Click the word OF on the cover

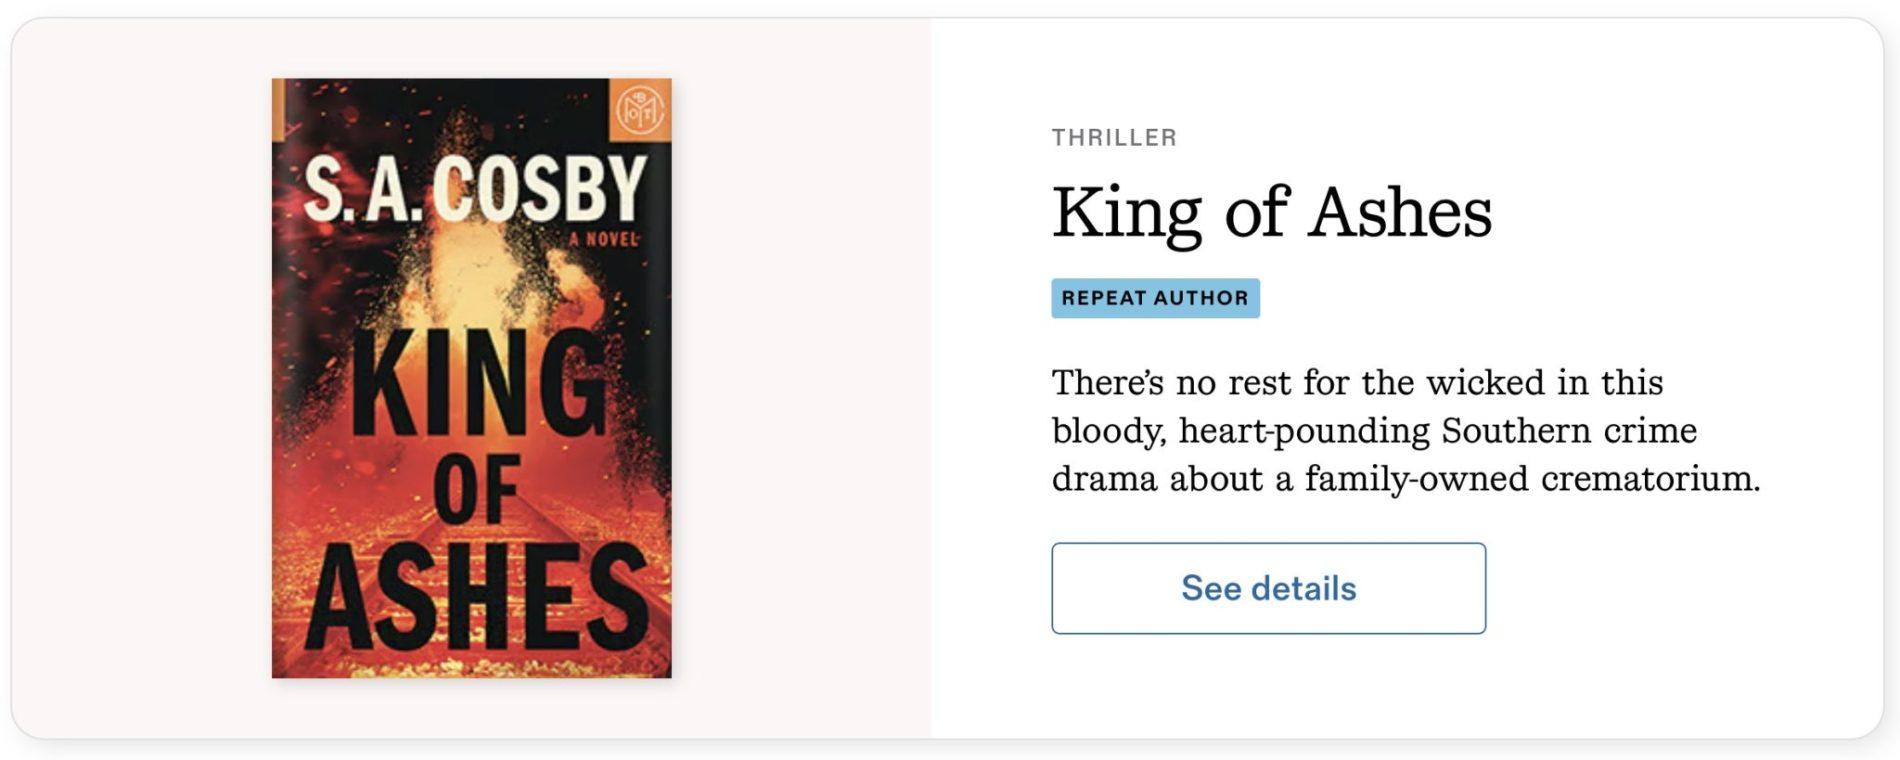pos(477,490)
